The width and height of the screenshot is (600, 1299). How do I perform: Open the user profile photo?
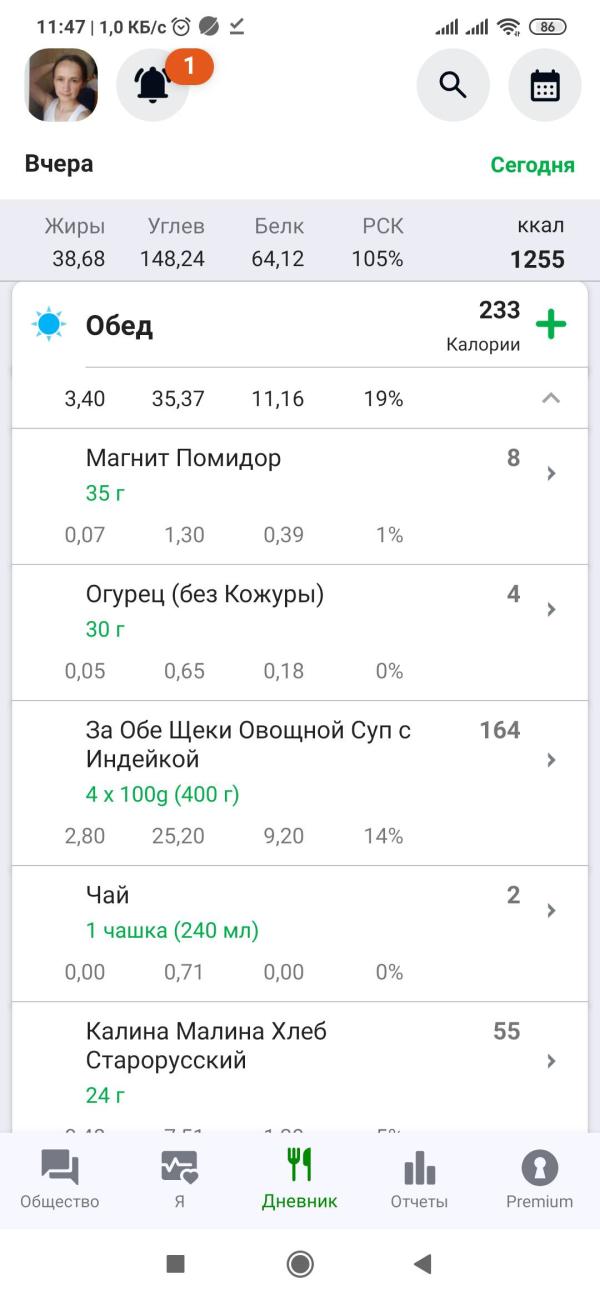tap(62, 85)
